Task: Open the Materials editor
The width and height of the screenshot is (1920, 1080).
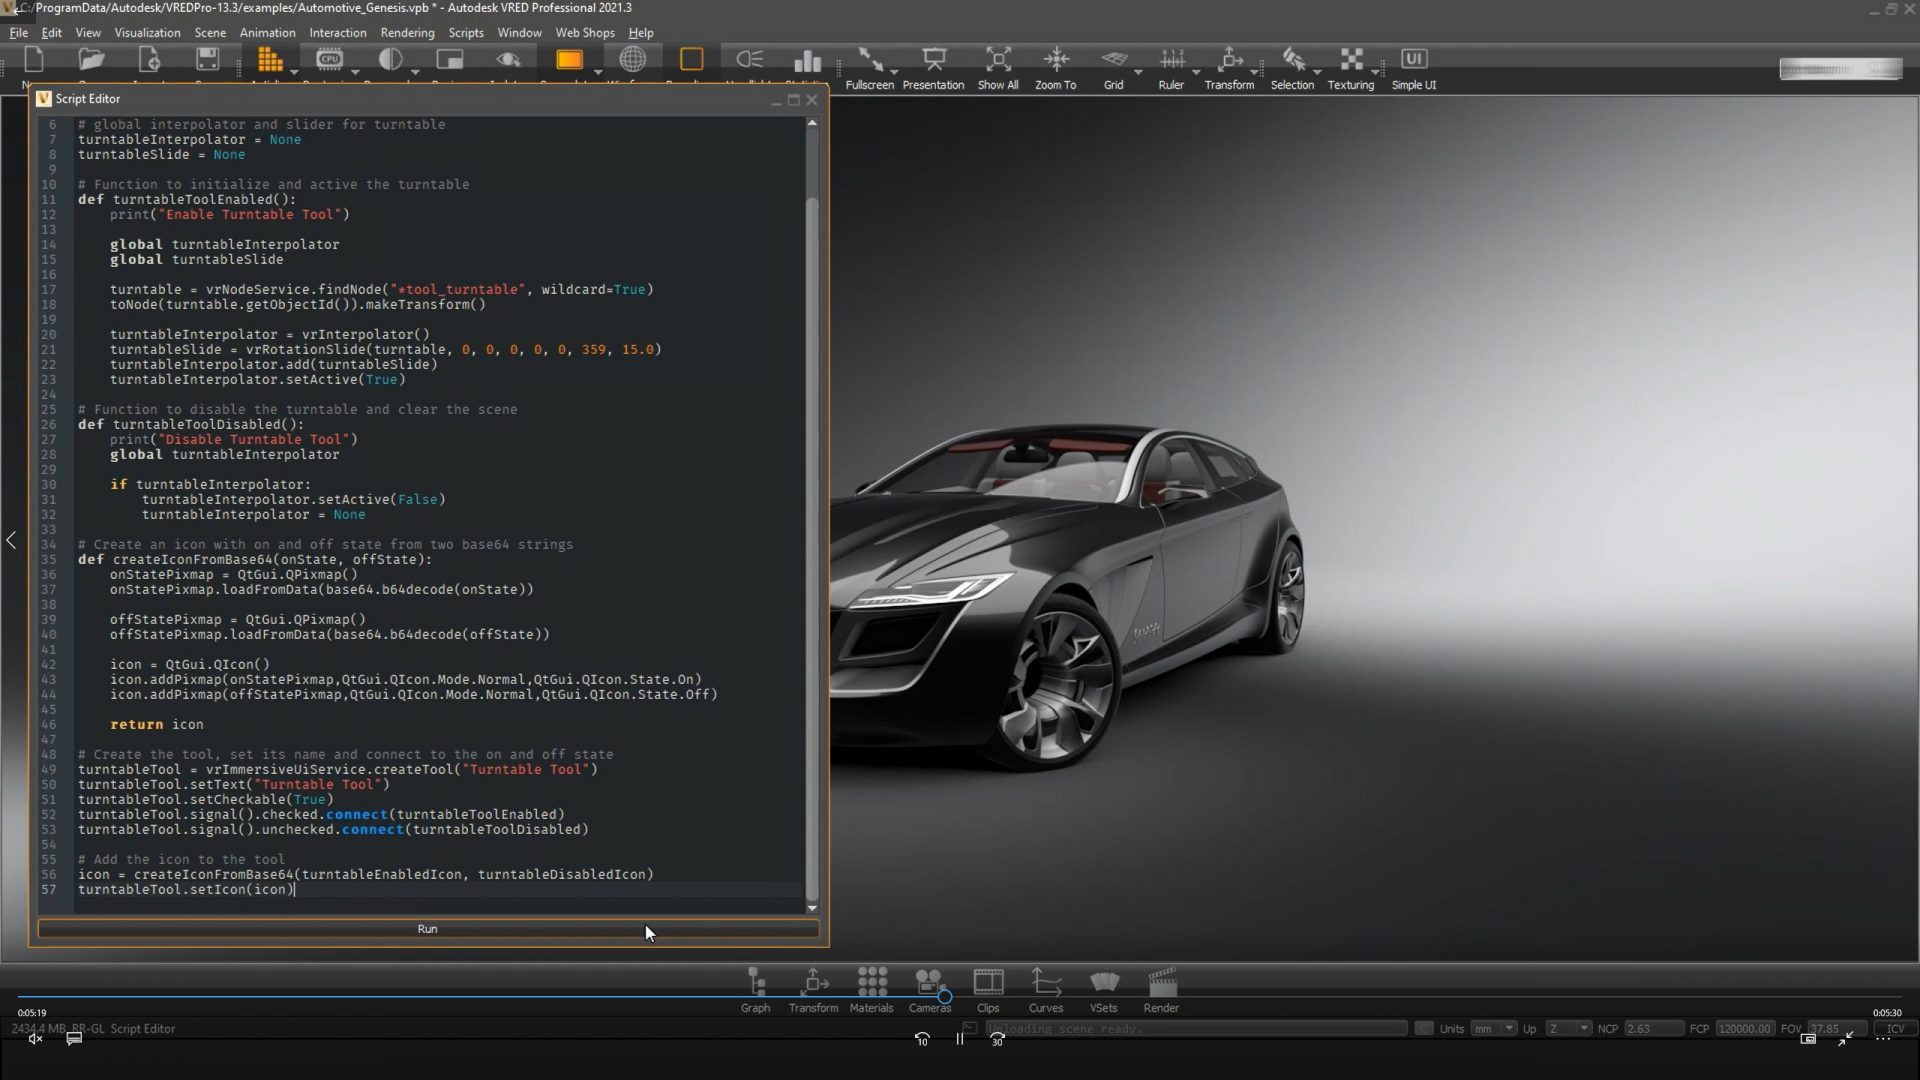Action: (871, 988)
